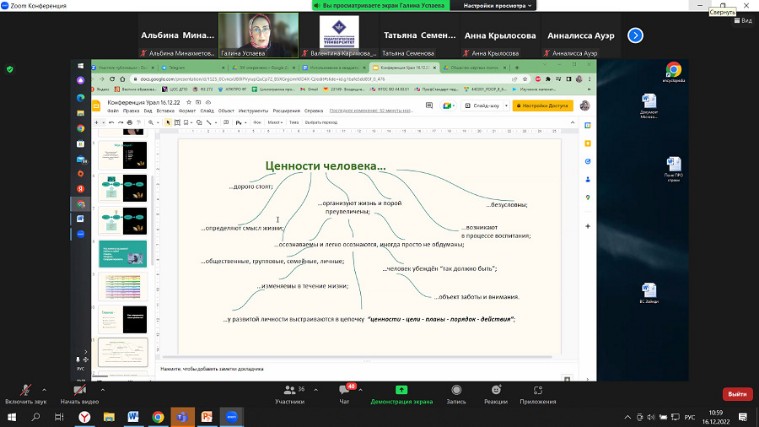Select Галина Успаева's video thumbnail
The height and width of the screenshot is (427, 759).
(x=258, y=34)
